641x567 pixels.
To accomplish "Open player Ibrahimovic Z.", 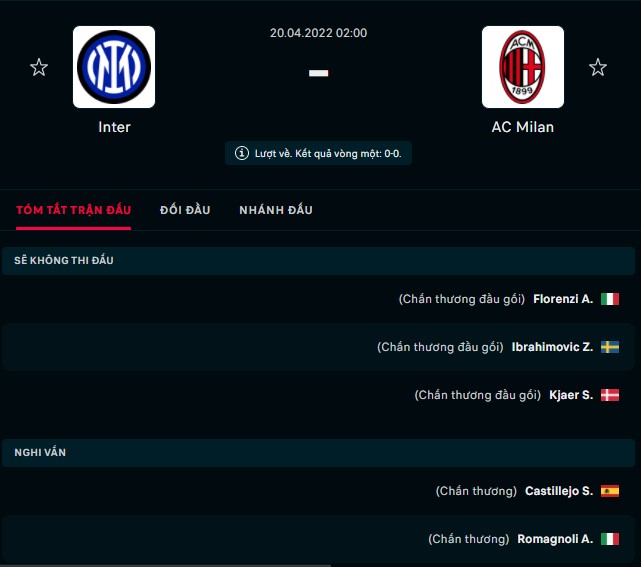I will point(552,347).
